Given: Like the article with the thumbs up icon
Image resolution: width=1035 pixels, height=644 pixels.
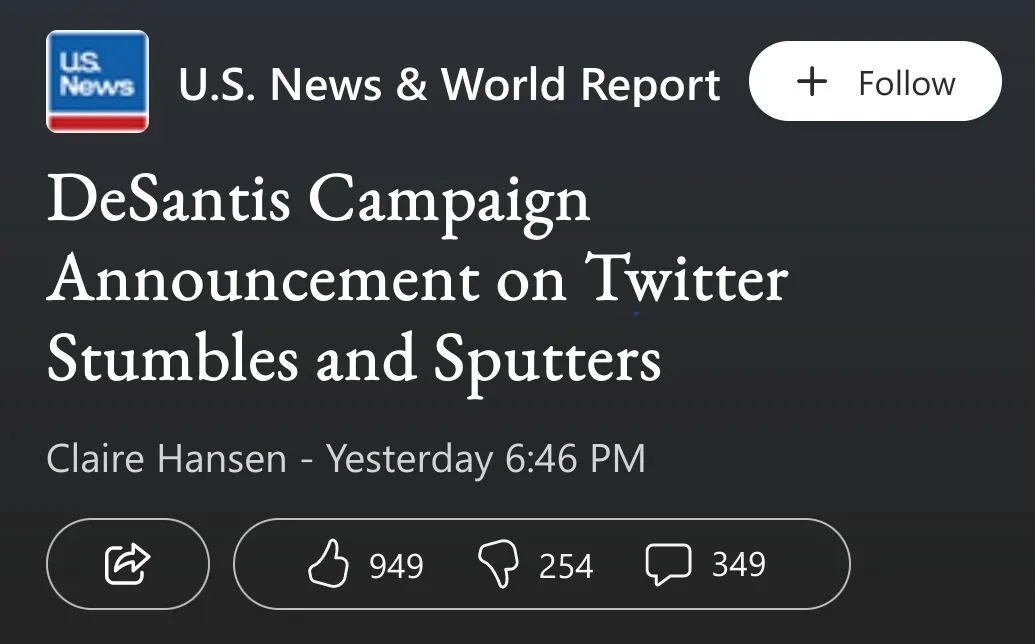Looking at the screenshot, I should pos(328,565).
